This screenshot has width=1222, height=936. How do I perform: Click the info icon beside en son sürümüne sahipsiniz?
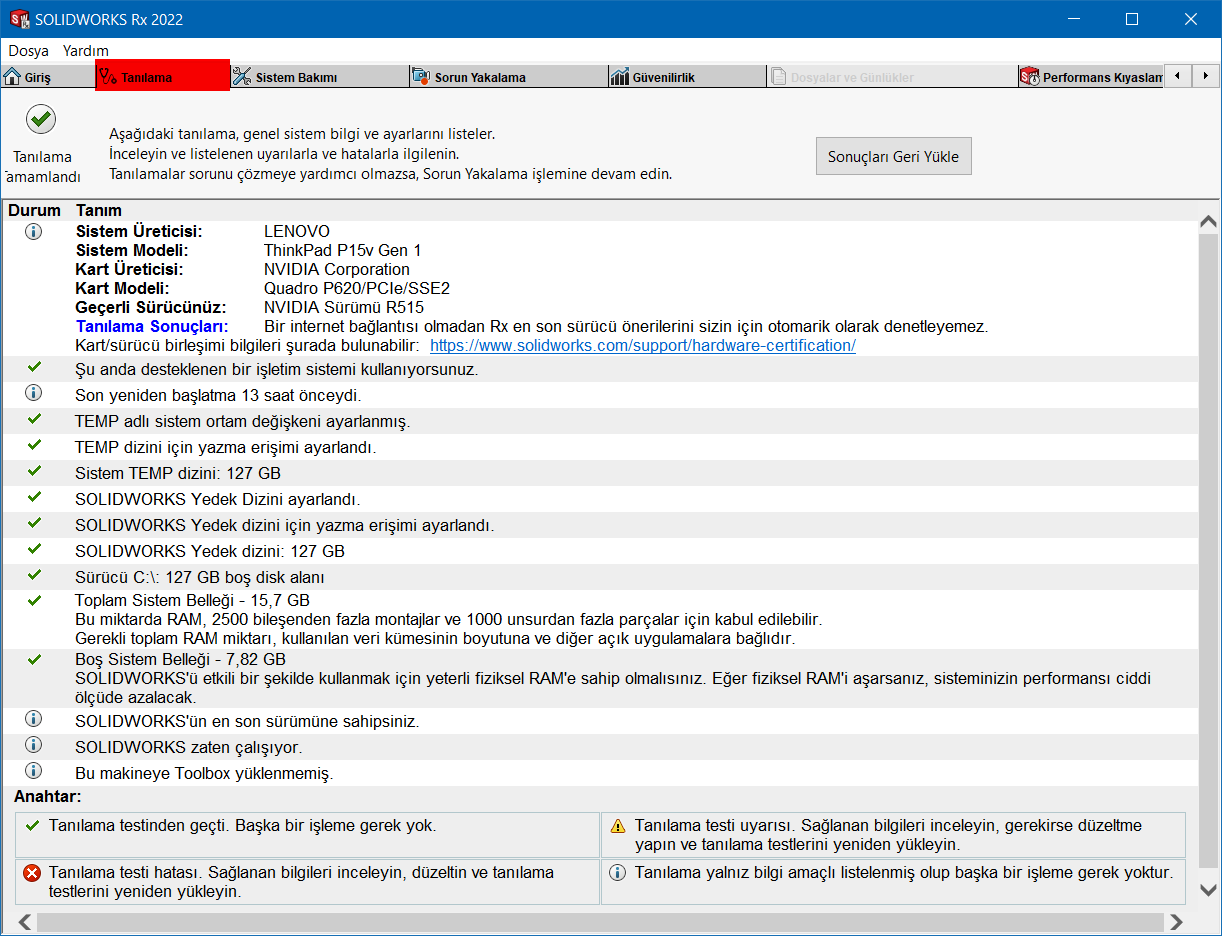pyautogui.click(x=33, y=719)
